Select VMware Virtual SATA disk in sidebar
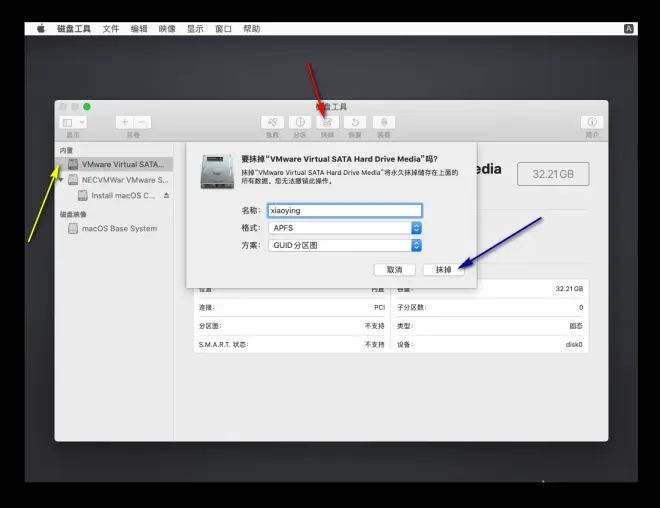The height and width of the screenshot is (508, 660). coord(114,164)
